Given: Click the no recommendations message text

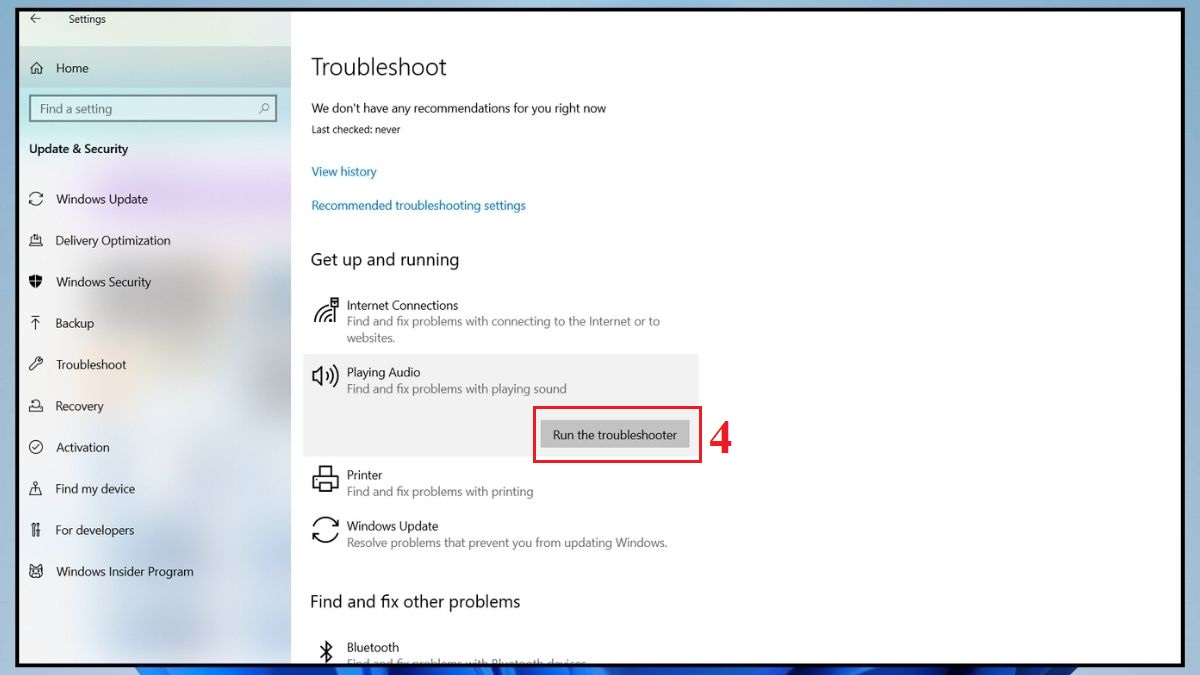Looking at the screenshot, I should [459, 108].
